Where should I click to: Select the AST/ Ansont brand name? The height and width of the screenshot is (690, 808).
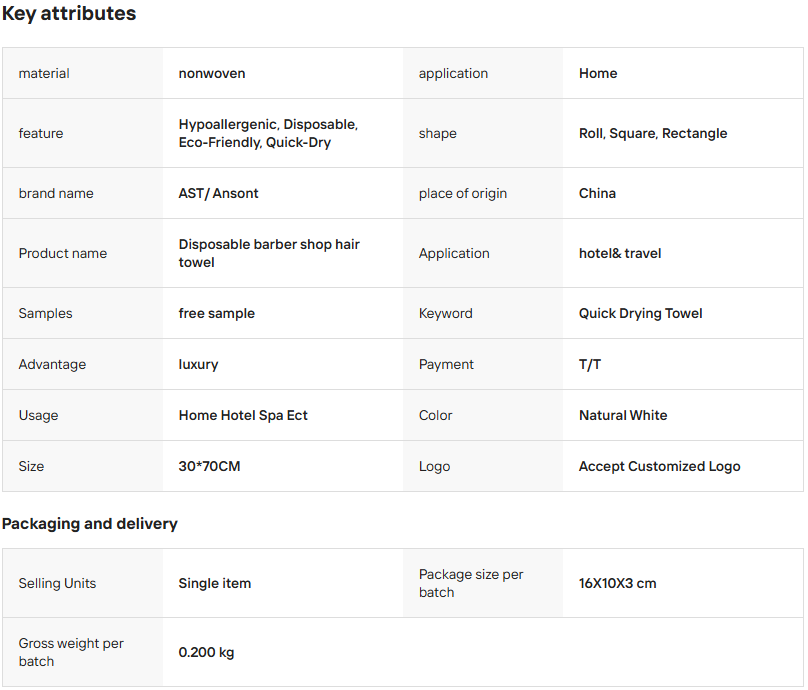point(218,193)
